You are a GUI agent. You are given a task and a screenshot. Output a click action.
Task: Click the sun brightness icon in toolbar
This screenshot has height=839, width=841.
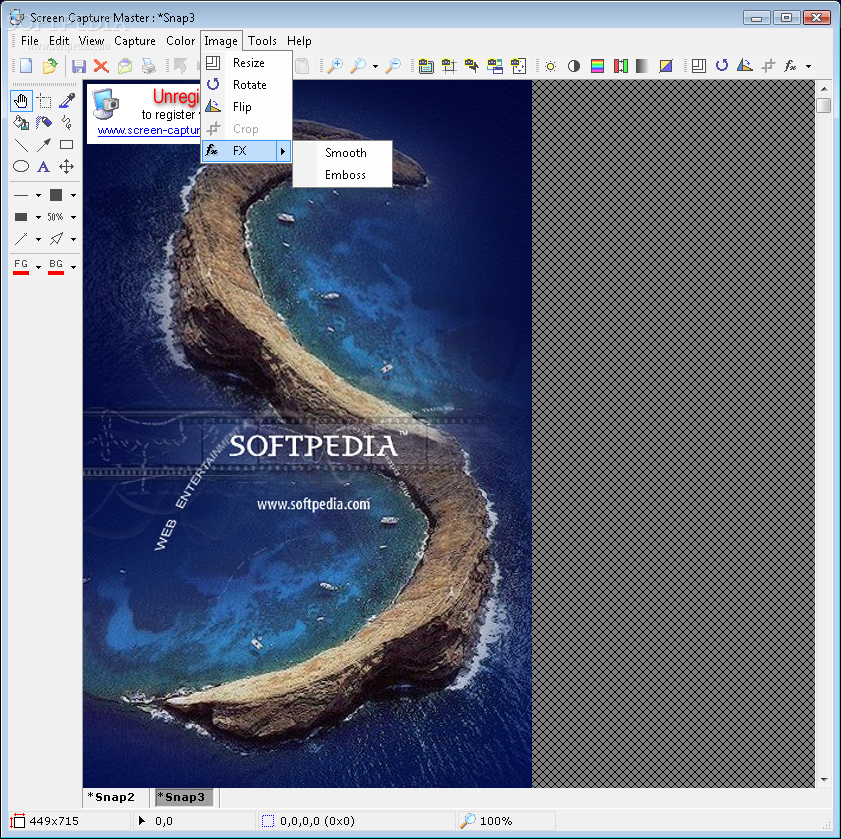[x=550, y=67]
